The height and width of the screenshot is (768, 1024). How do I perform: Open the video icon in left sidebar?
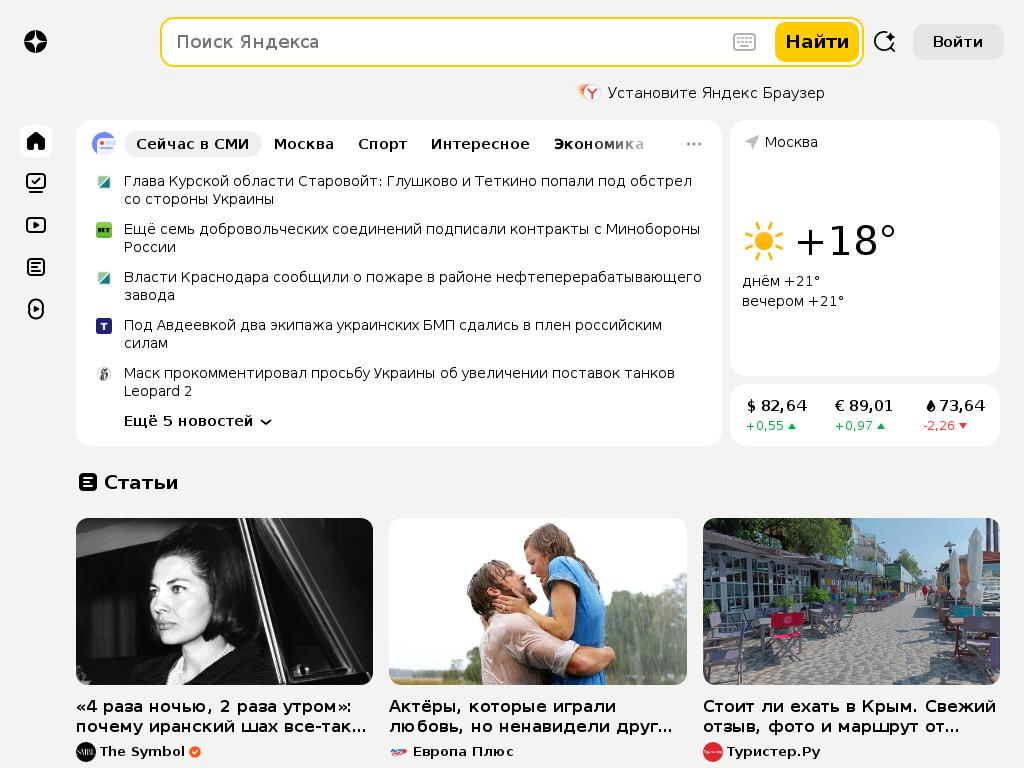(x=36, y=225)
